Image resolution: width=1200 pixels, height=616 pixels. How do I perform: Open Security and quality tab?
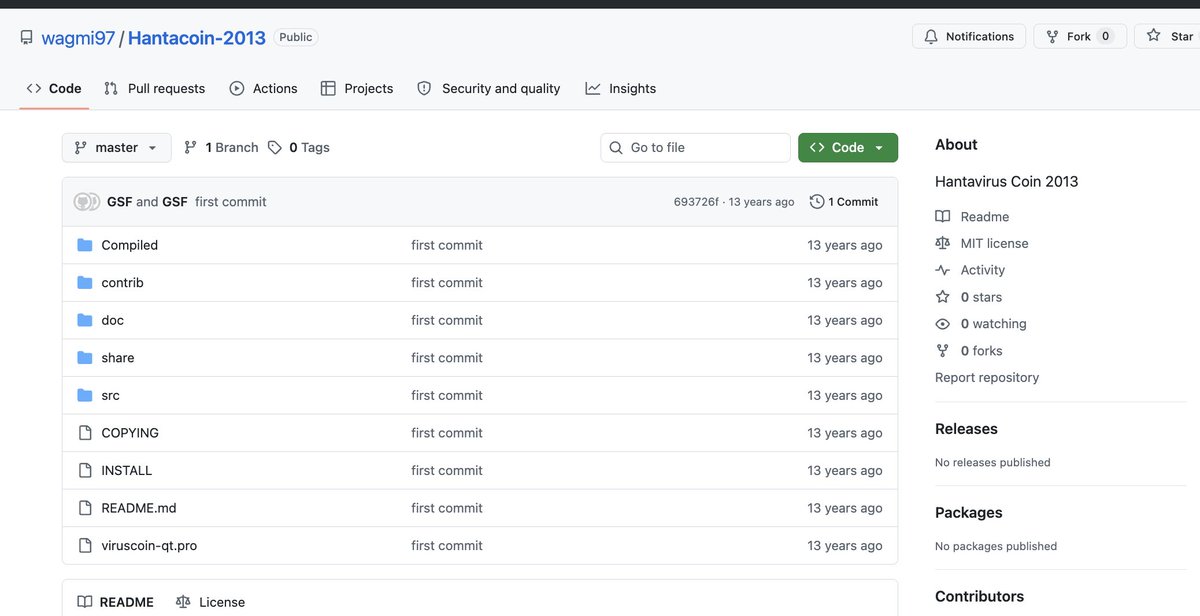click(x=488, y=88)
